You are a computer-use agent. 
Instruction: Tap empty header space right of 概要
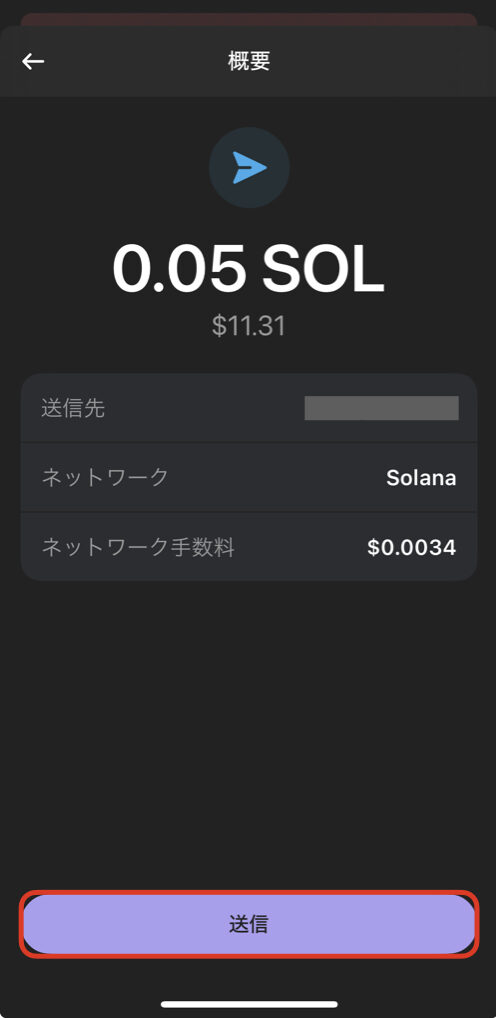[377, 61]
